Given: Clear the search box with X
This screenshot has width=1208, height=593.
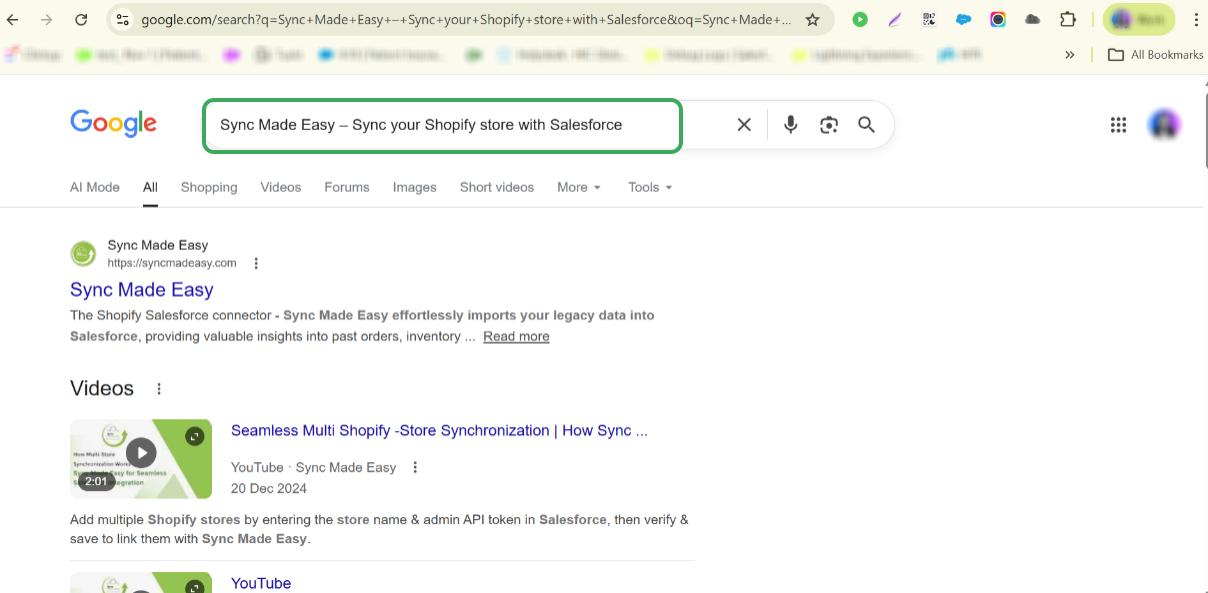Looking at the screenshot, I should tap(744, 125).
